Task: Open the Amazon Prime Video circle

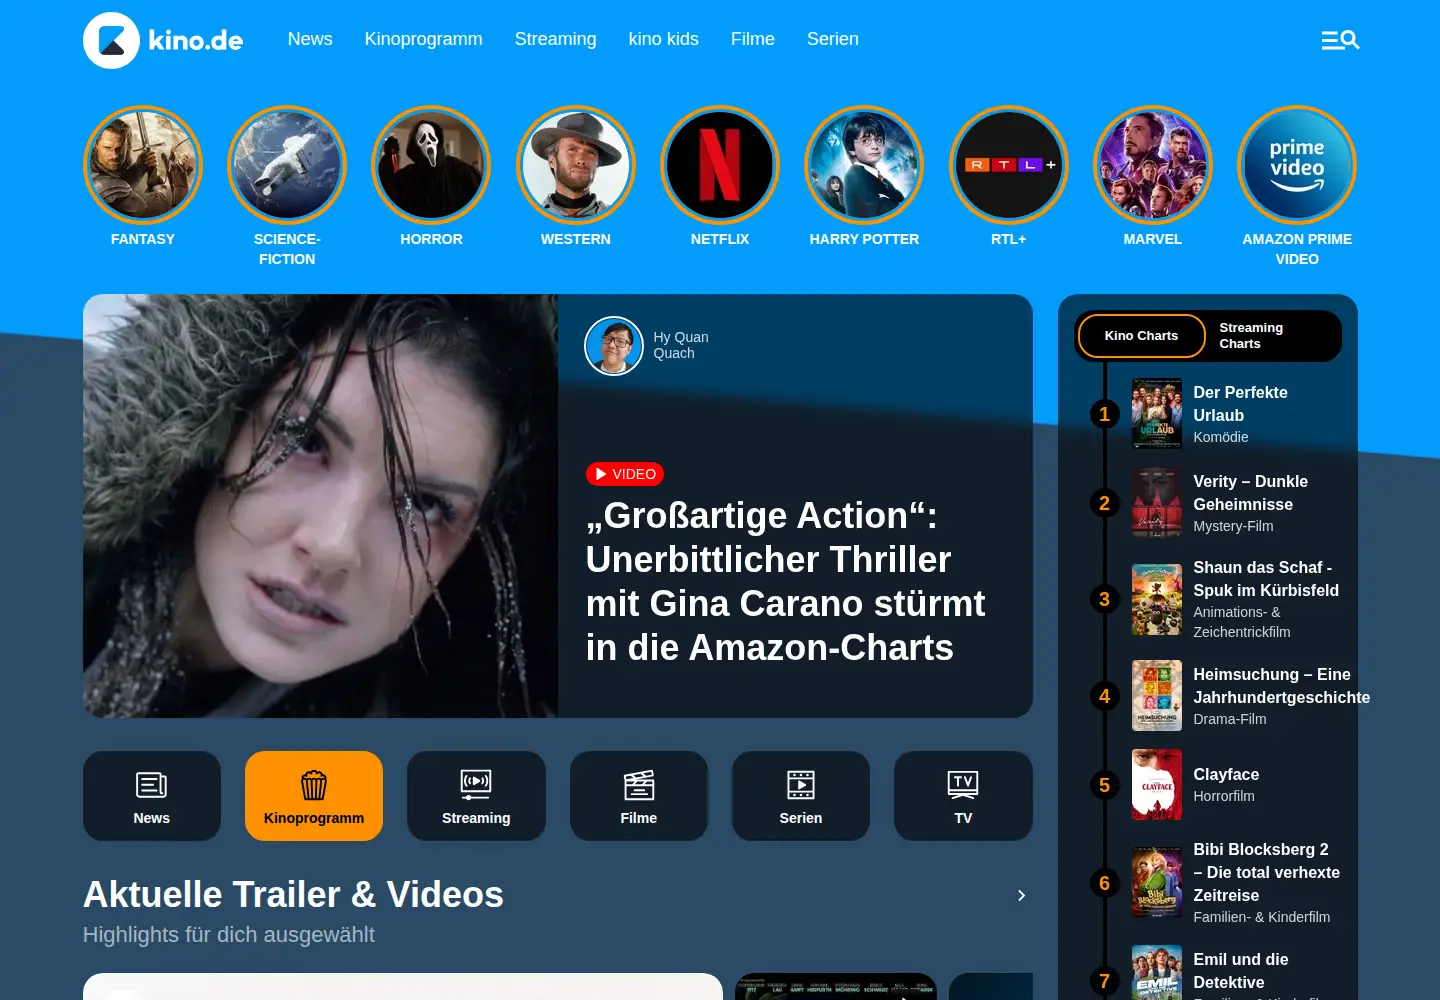Action: tap(1297, 165)
